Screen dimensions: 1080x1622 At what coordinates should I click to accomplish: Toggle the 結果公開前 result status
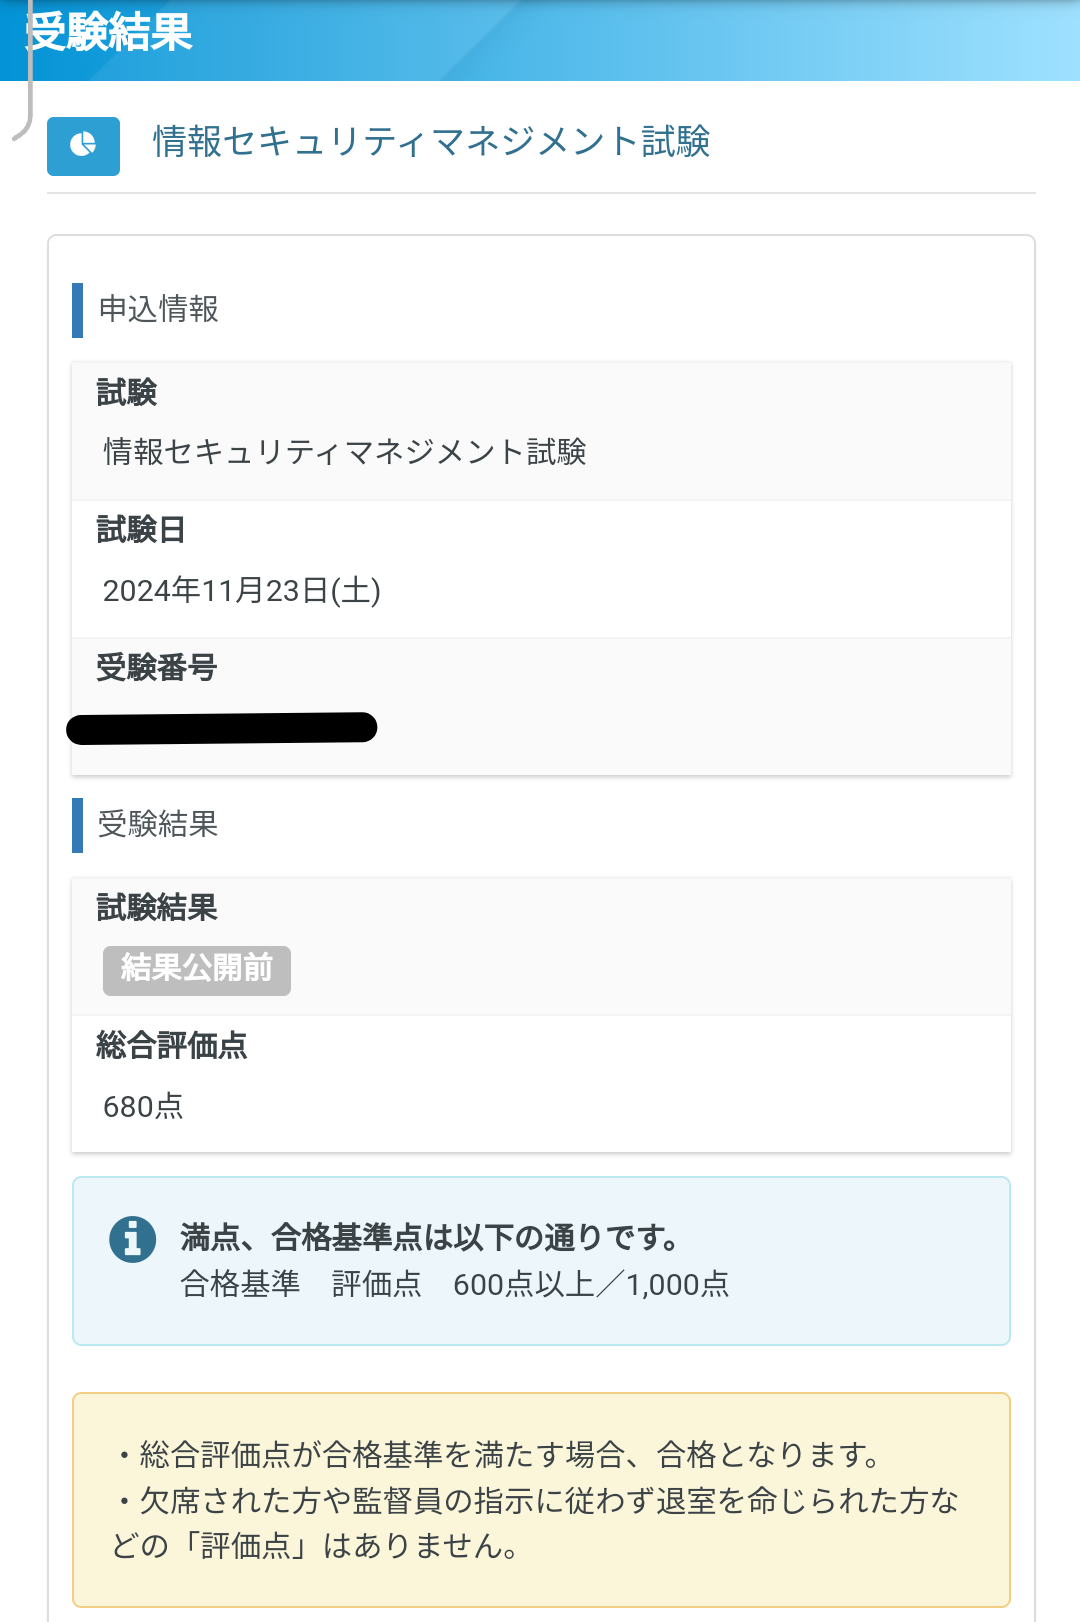click(196, 970)
